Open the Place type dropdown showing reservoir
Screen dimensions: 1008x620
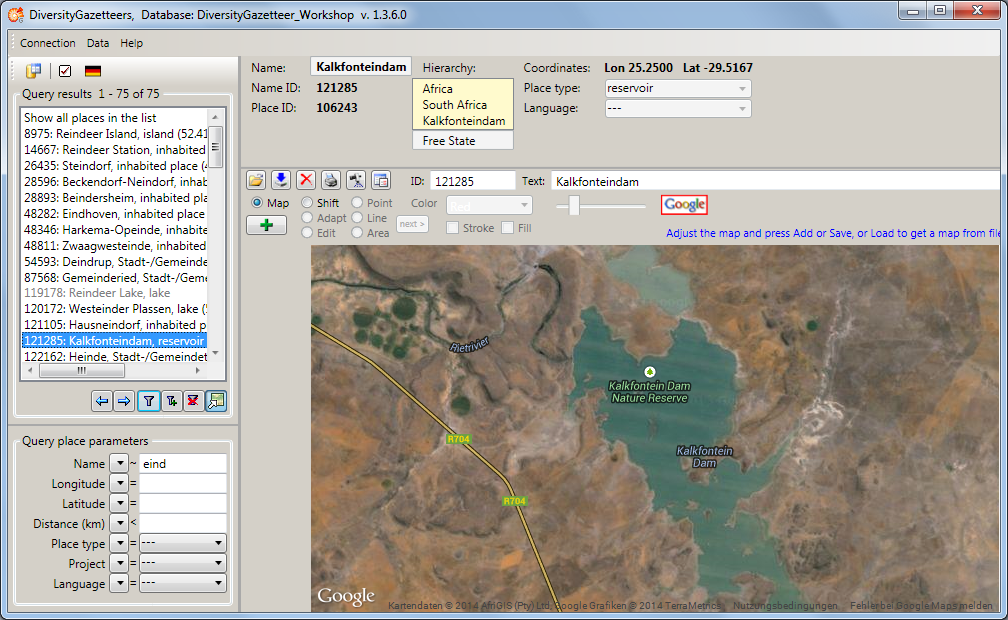[678, 88]
